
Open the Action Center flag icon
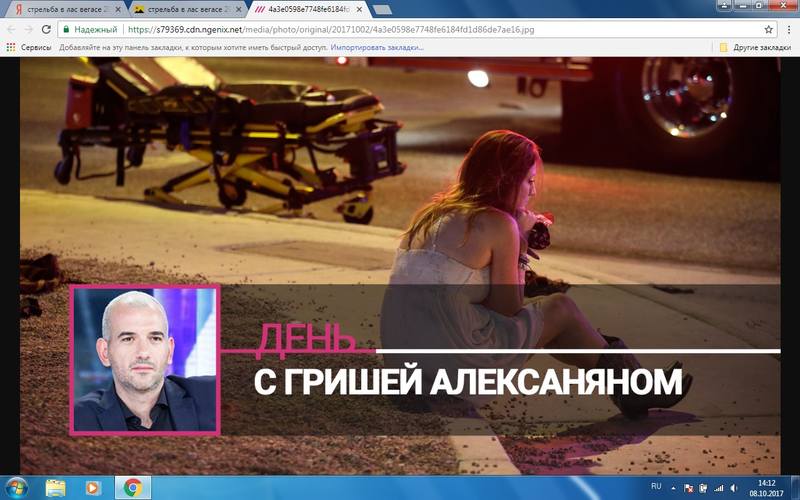(687, 488)
